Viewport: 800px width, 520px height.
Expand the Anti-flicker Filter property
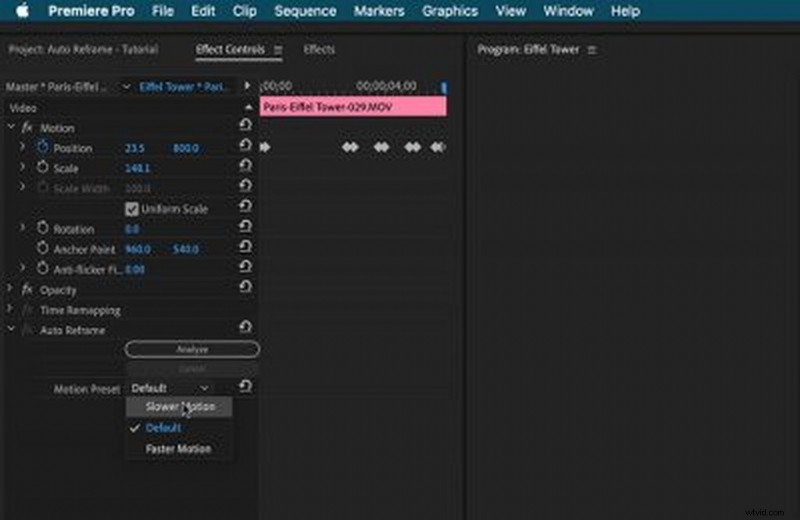[x=22, y=268]
